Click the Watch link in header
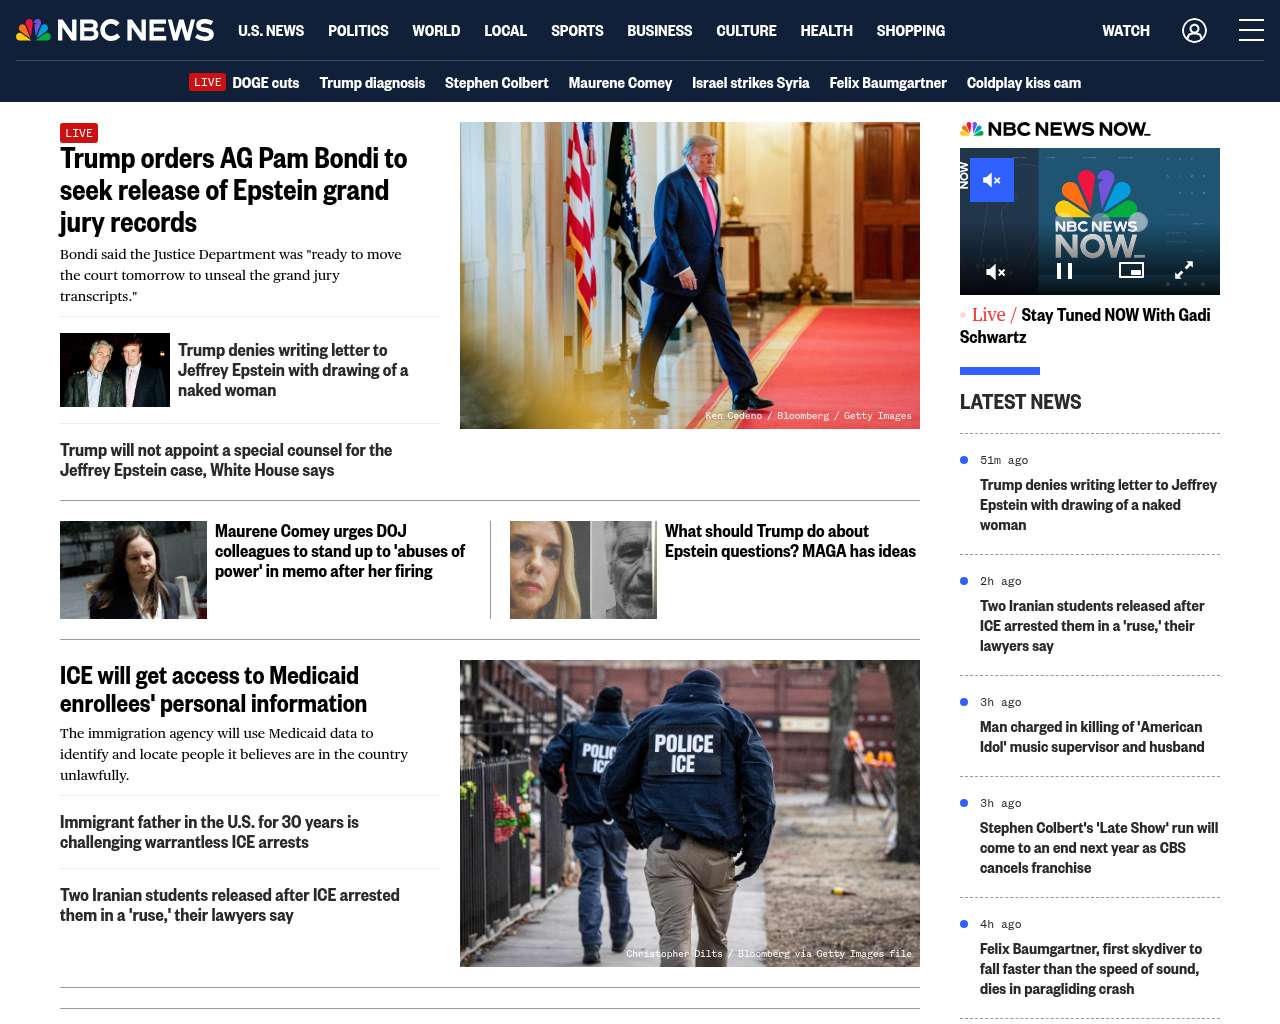Viewport: 1280px width, 1024px height. [1126, 31]
